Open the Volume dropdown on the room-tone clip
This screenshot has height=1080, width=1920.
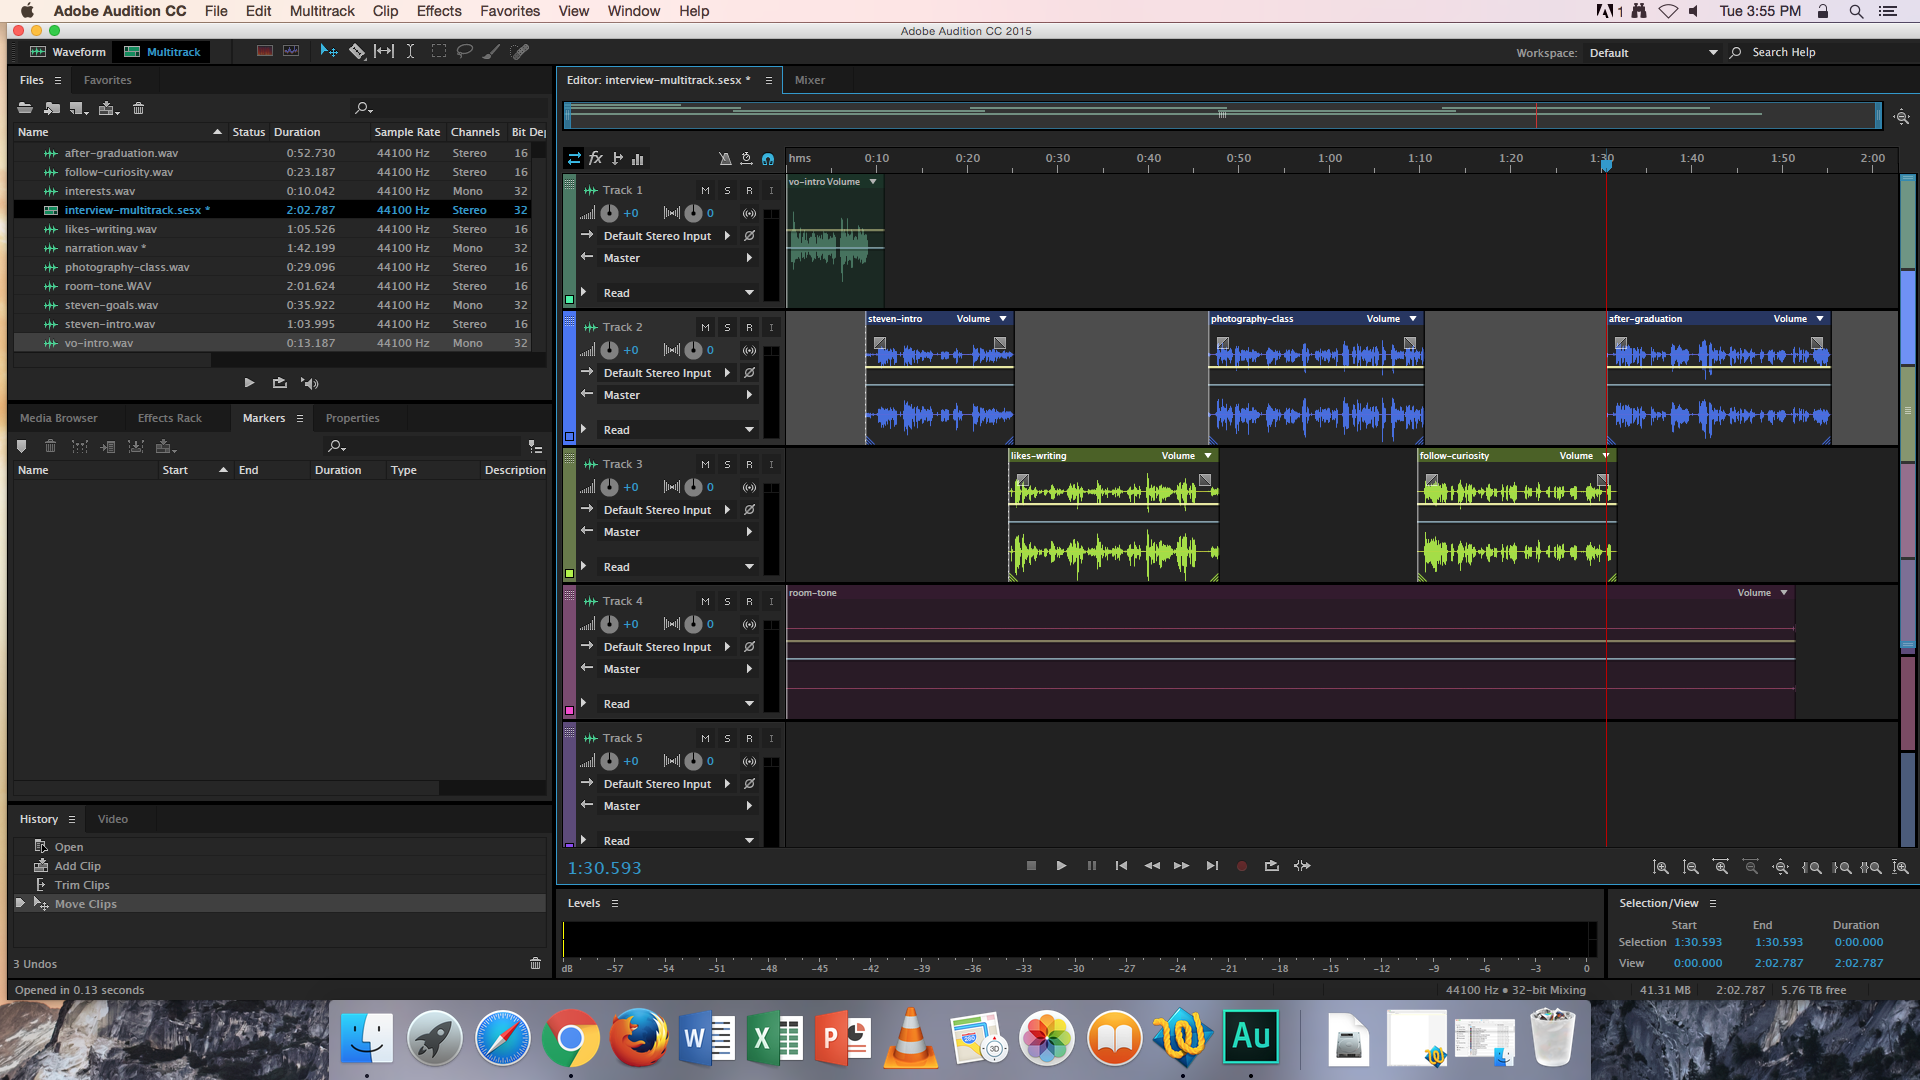pyautogui.click(x=1786, y=592)
